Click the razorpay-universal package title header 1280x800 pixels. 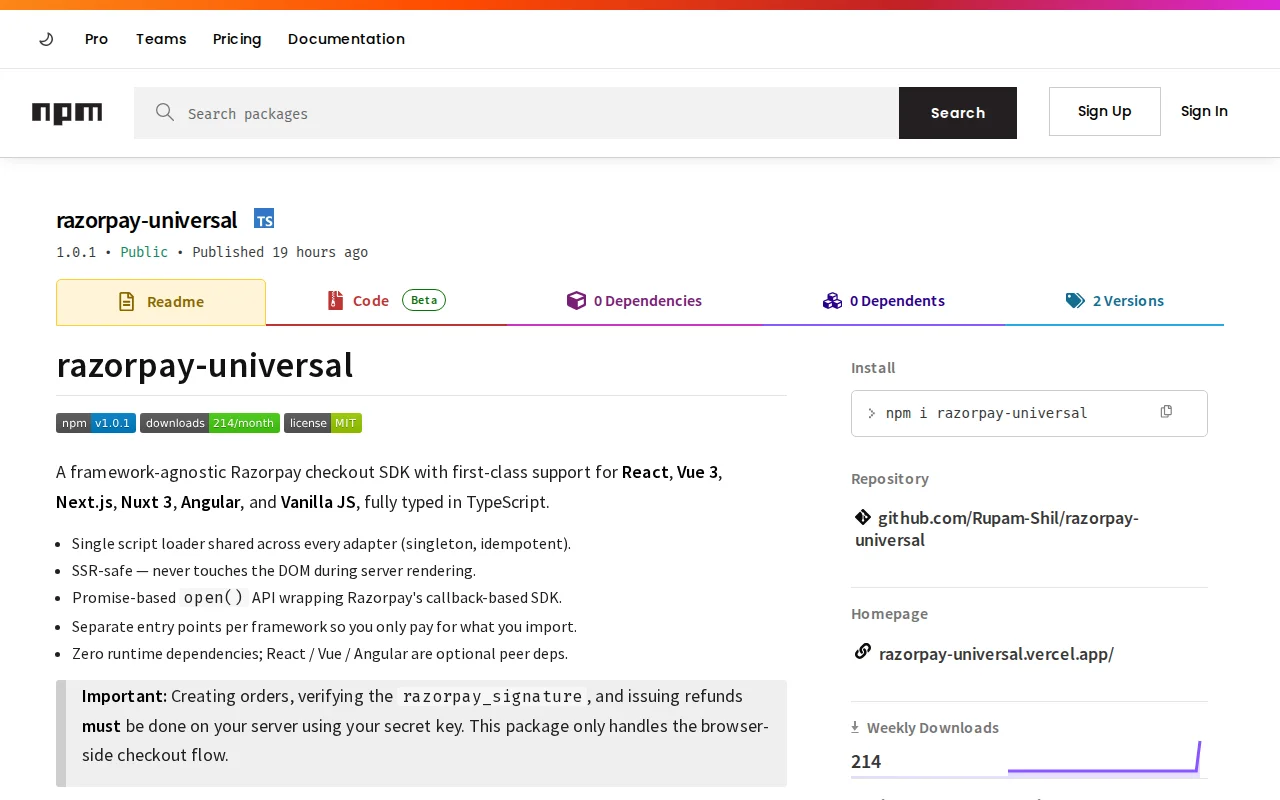[x=146, y=220]
